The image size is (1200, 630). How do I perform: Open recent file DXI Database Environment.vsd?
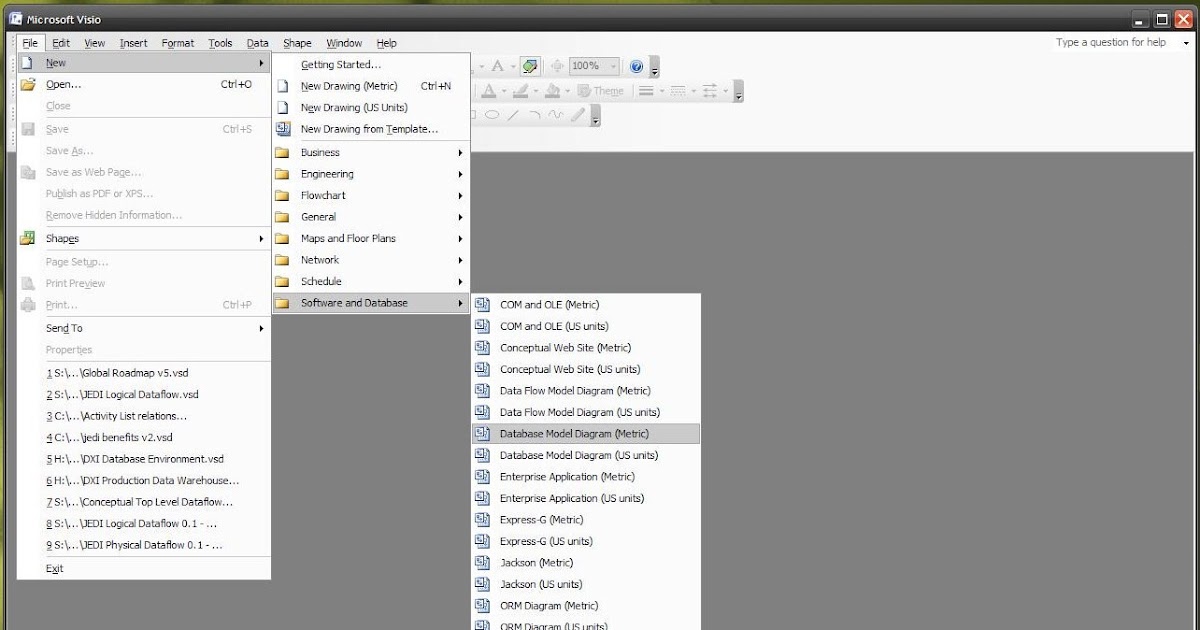144,459
